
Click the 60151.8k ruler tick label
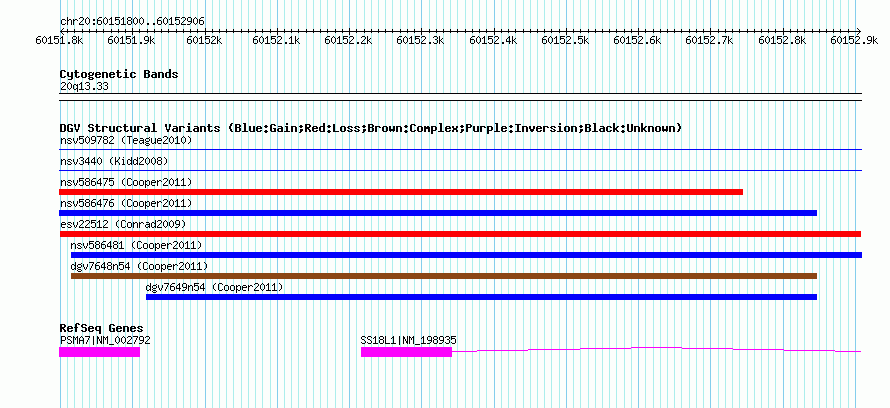tap(60, 40)
